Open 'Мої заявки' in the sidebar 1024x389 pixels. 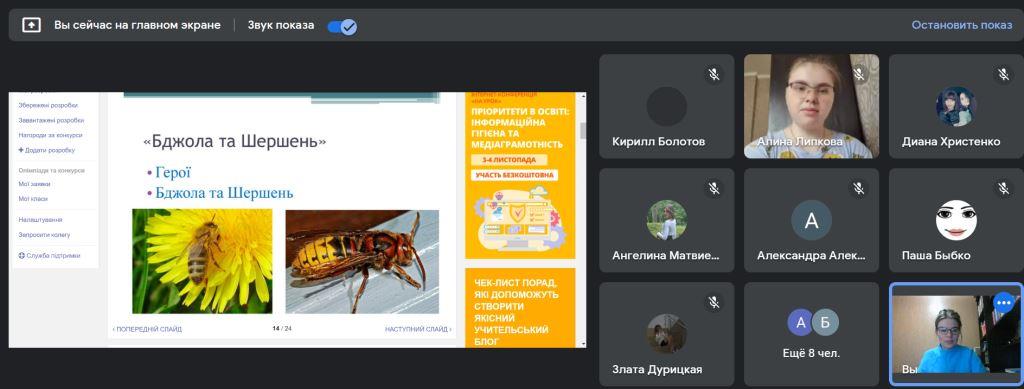(35, 184)
